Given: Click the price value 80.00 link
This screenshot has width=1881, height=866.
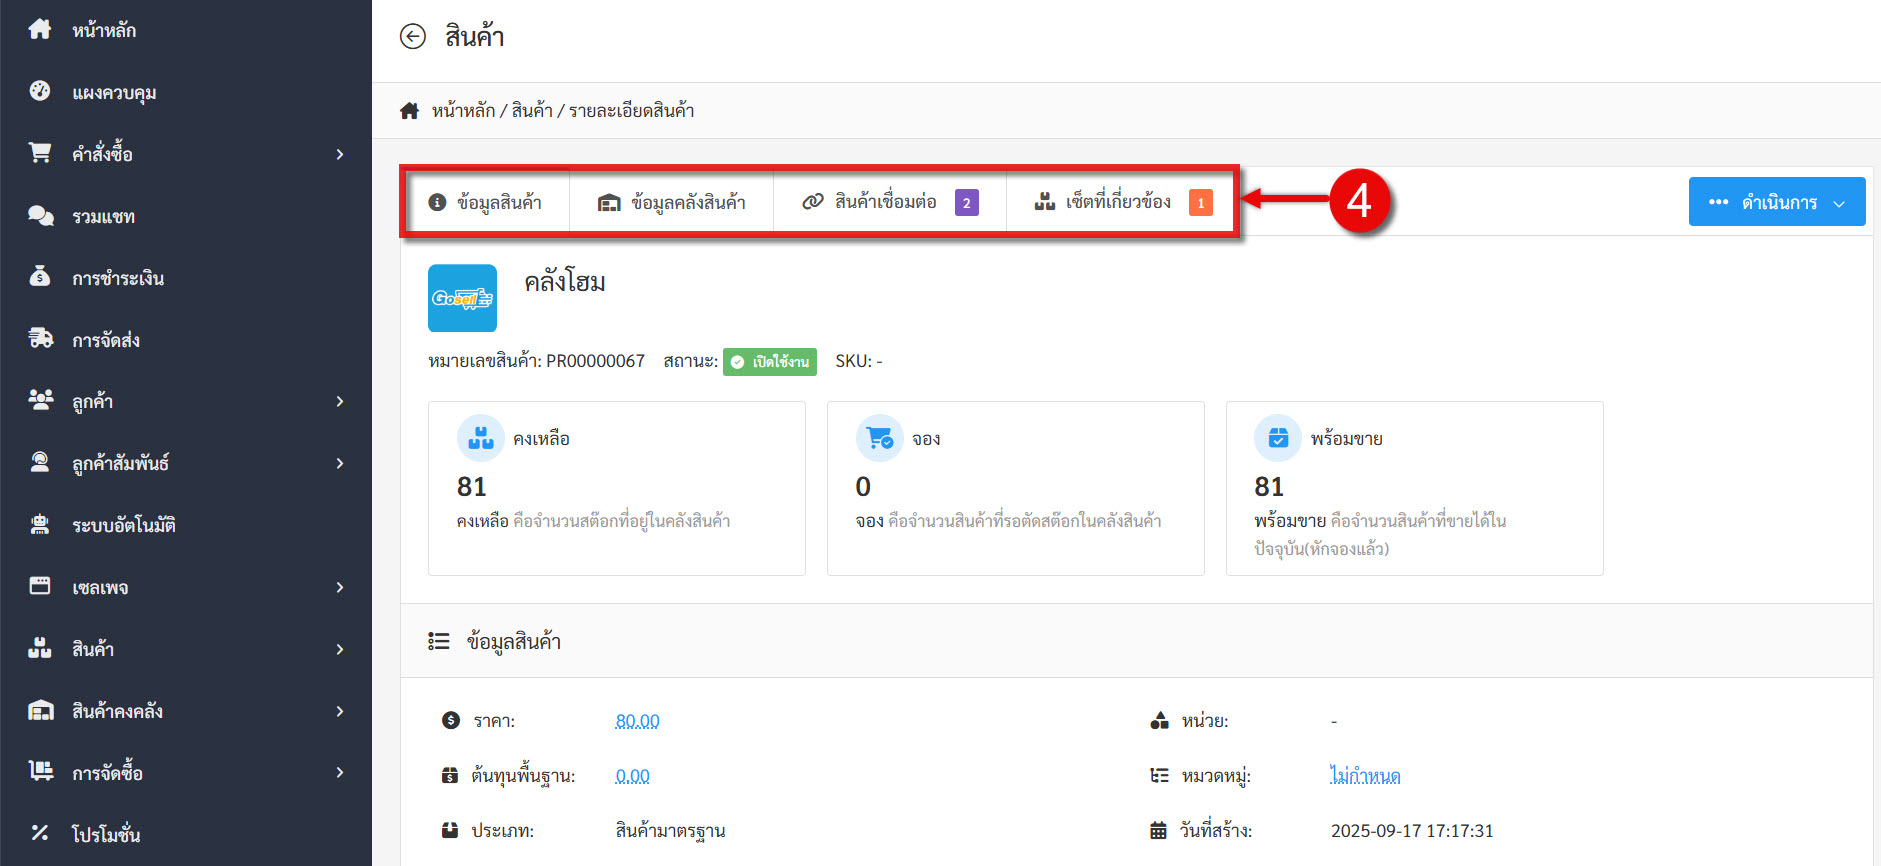Looking at the screenshot, I should tap(637, 721).
